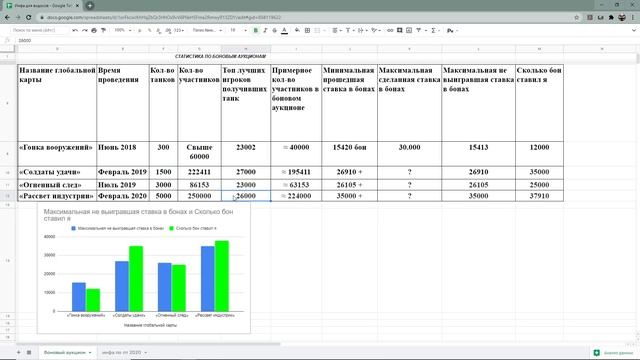Select the cell 222411
The image size is (640, 360).
(x=199, y=172)
